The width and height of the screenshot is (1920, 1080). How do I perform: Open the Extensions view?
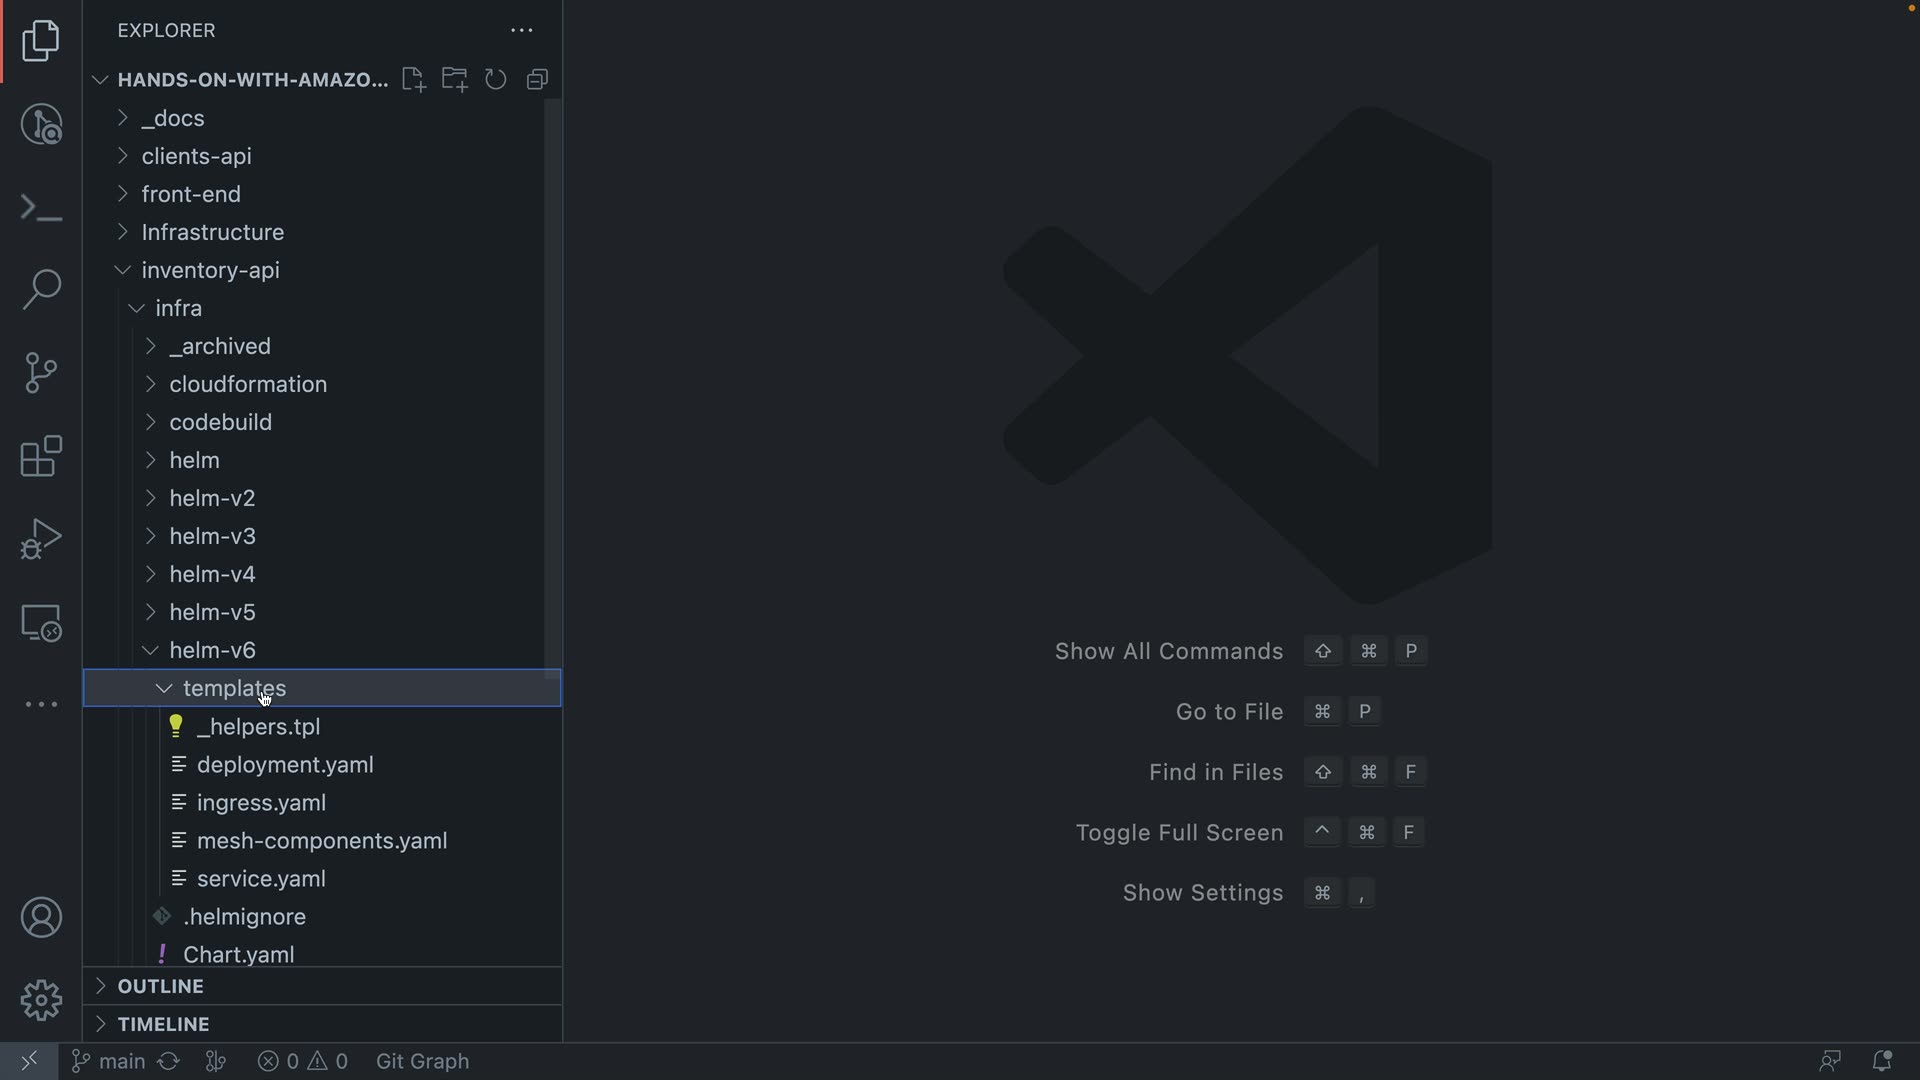[x=41, y=456]
